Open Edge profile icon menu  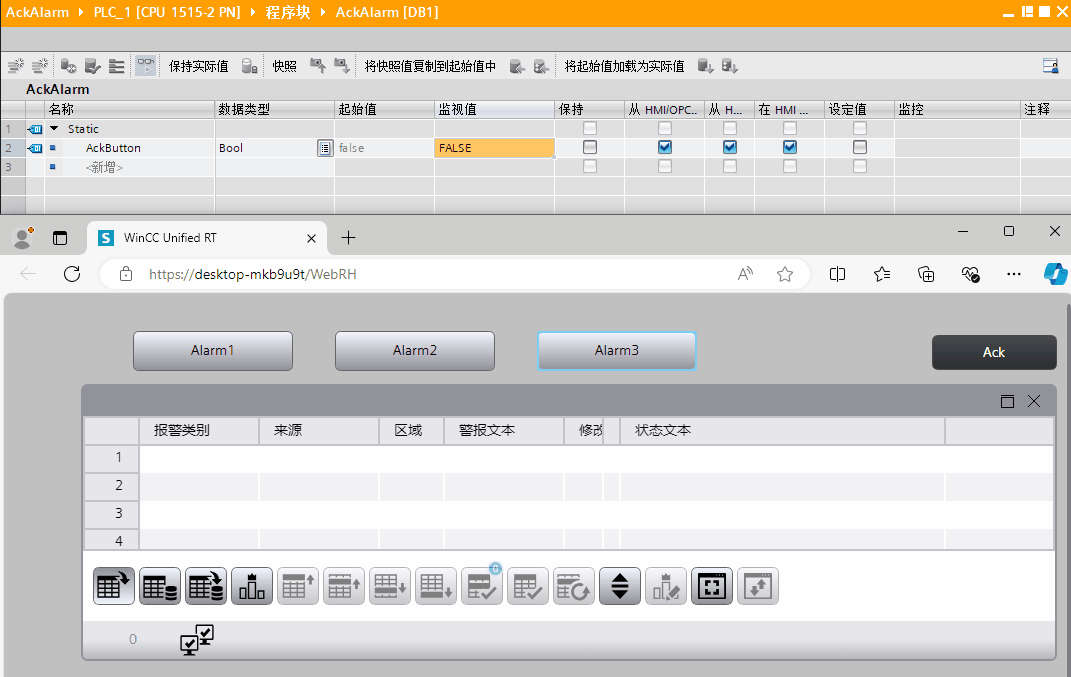(x=23, y=238)
